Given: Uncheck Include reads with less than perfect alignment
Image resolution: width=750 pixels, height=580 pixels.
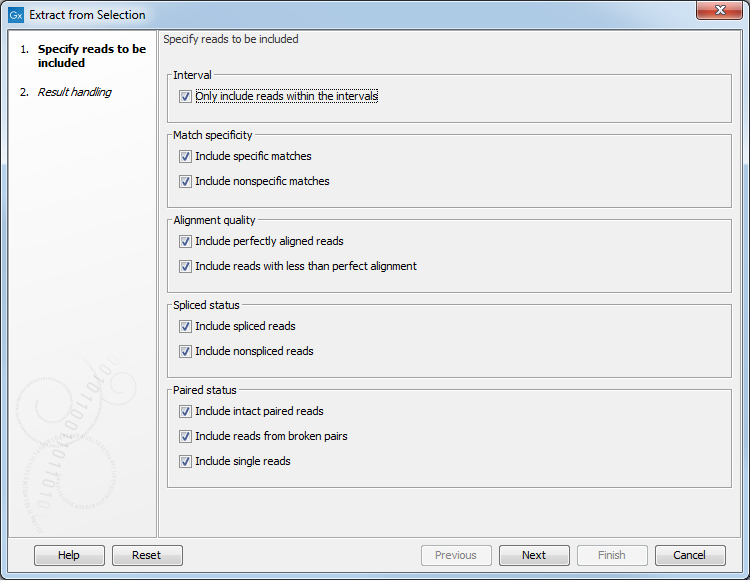Looking at the screenshot, I should click(186, 267).
